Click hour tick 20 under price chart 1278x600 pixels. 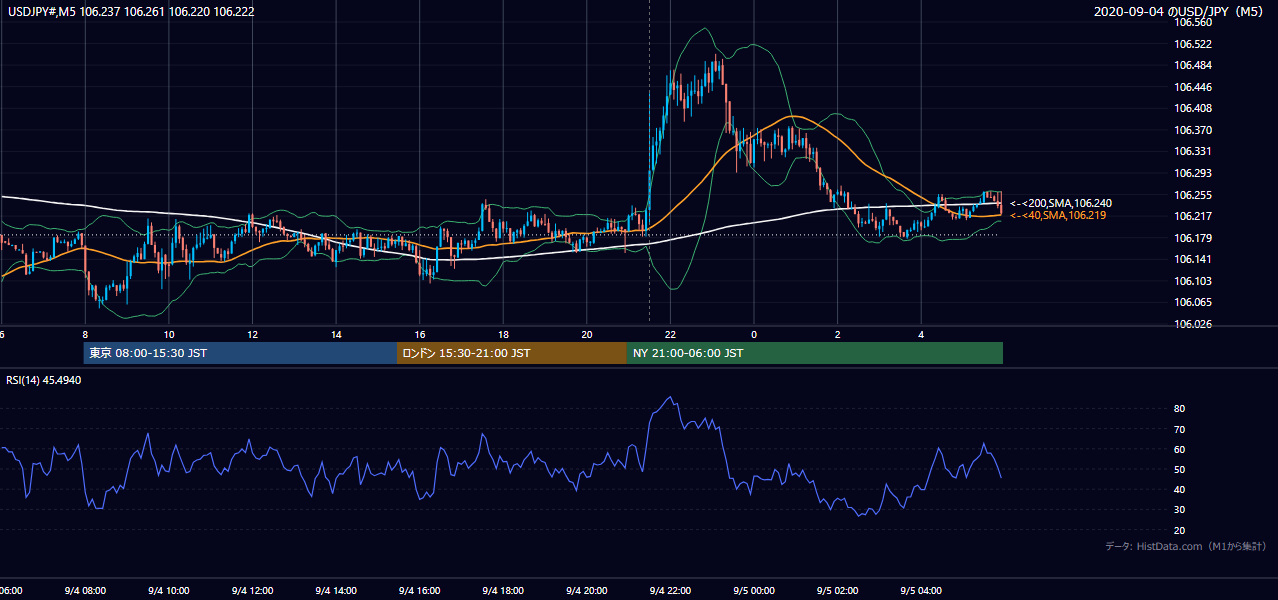(587, 334)
